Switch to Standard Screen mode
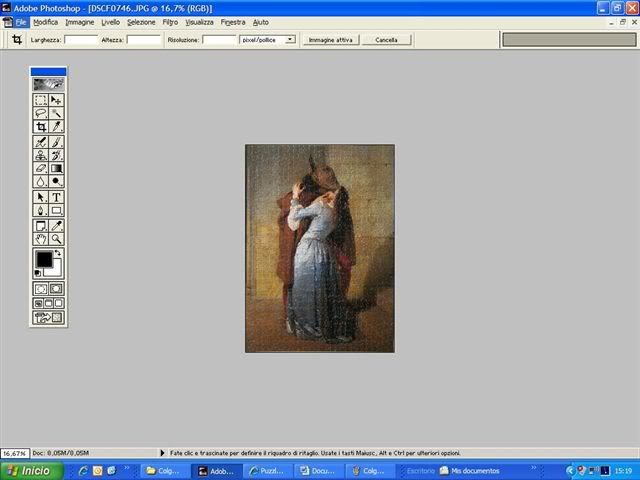Screen dimensions: 640x480 (38, 303)
